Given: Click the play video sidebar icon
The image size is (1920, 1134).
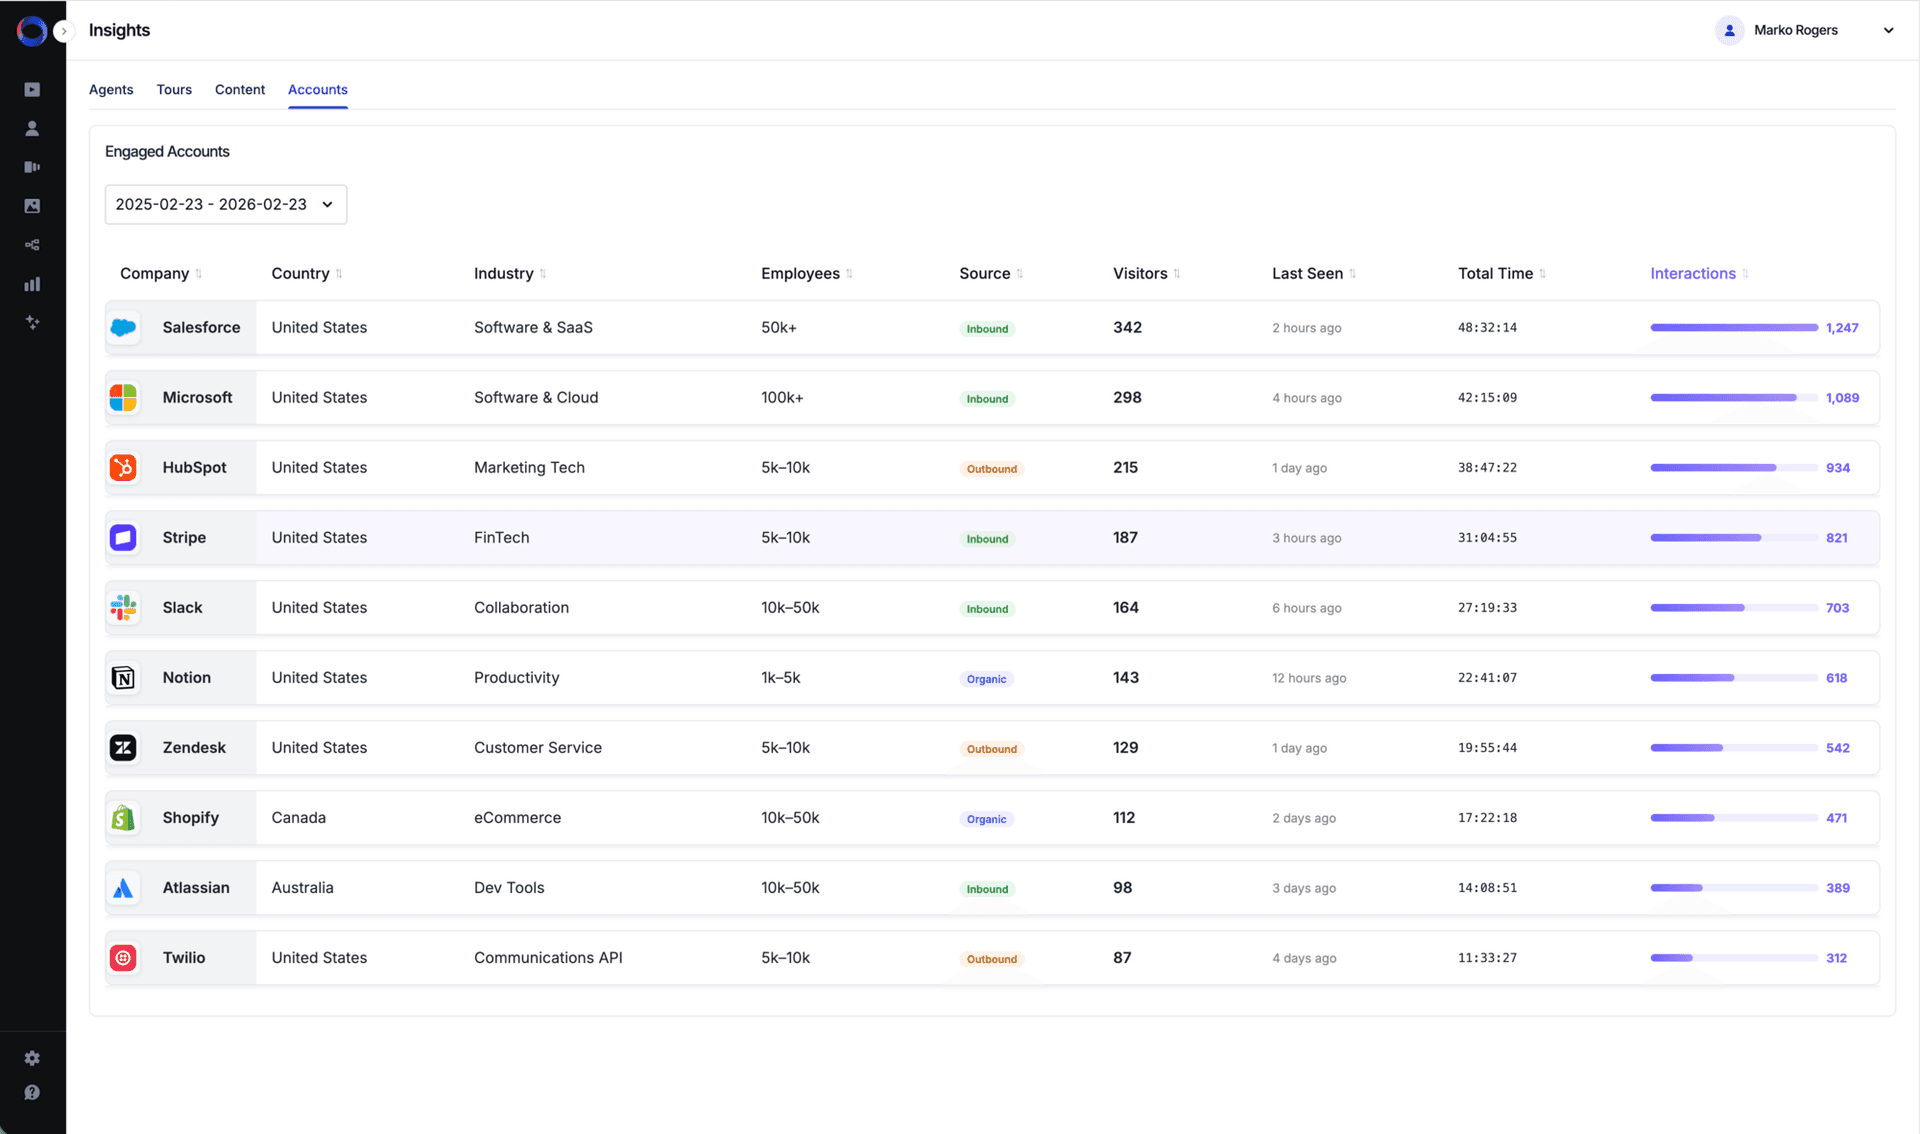Looking at the screenshot, I should click(32, 90).
